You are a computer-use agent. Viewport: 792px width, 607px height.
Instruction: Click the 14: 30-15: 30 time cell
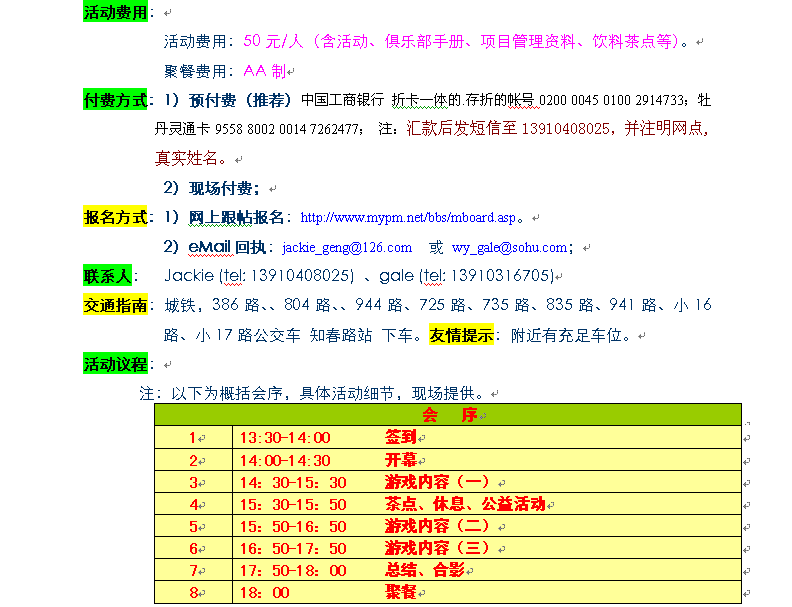click(x=293, y=482)
